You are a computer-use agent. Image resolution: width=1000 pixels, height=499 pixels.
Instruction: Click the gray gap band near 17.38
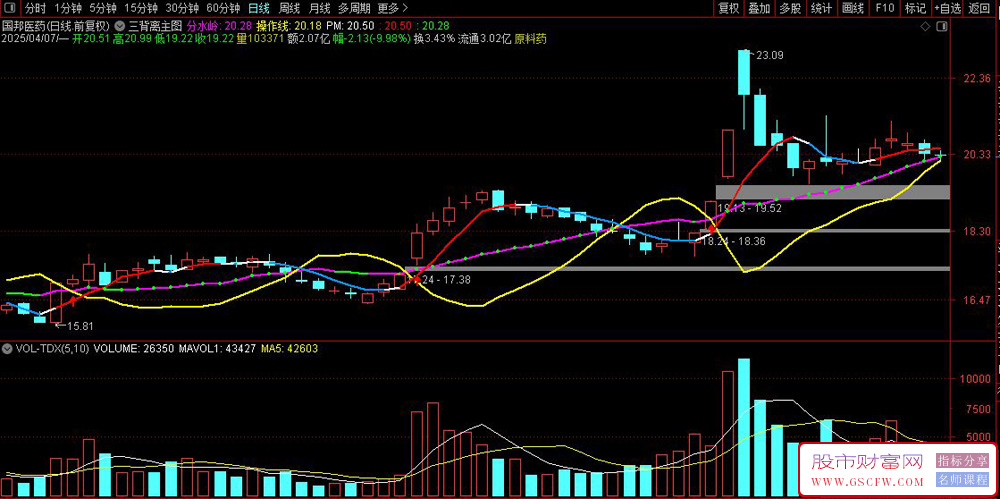[677, 269]
